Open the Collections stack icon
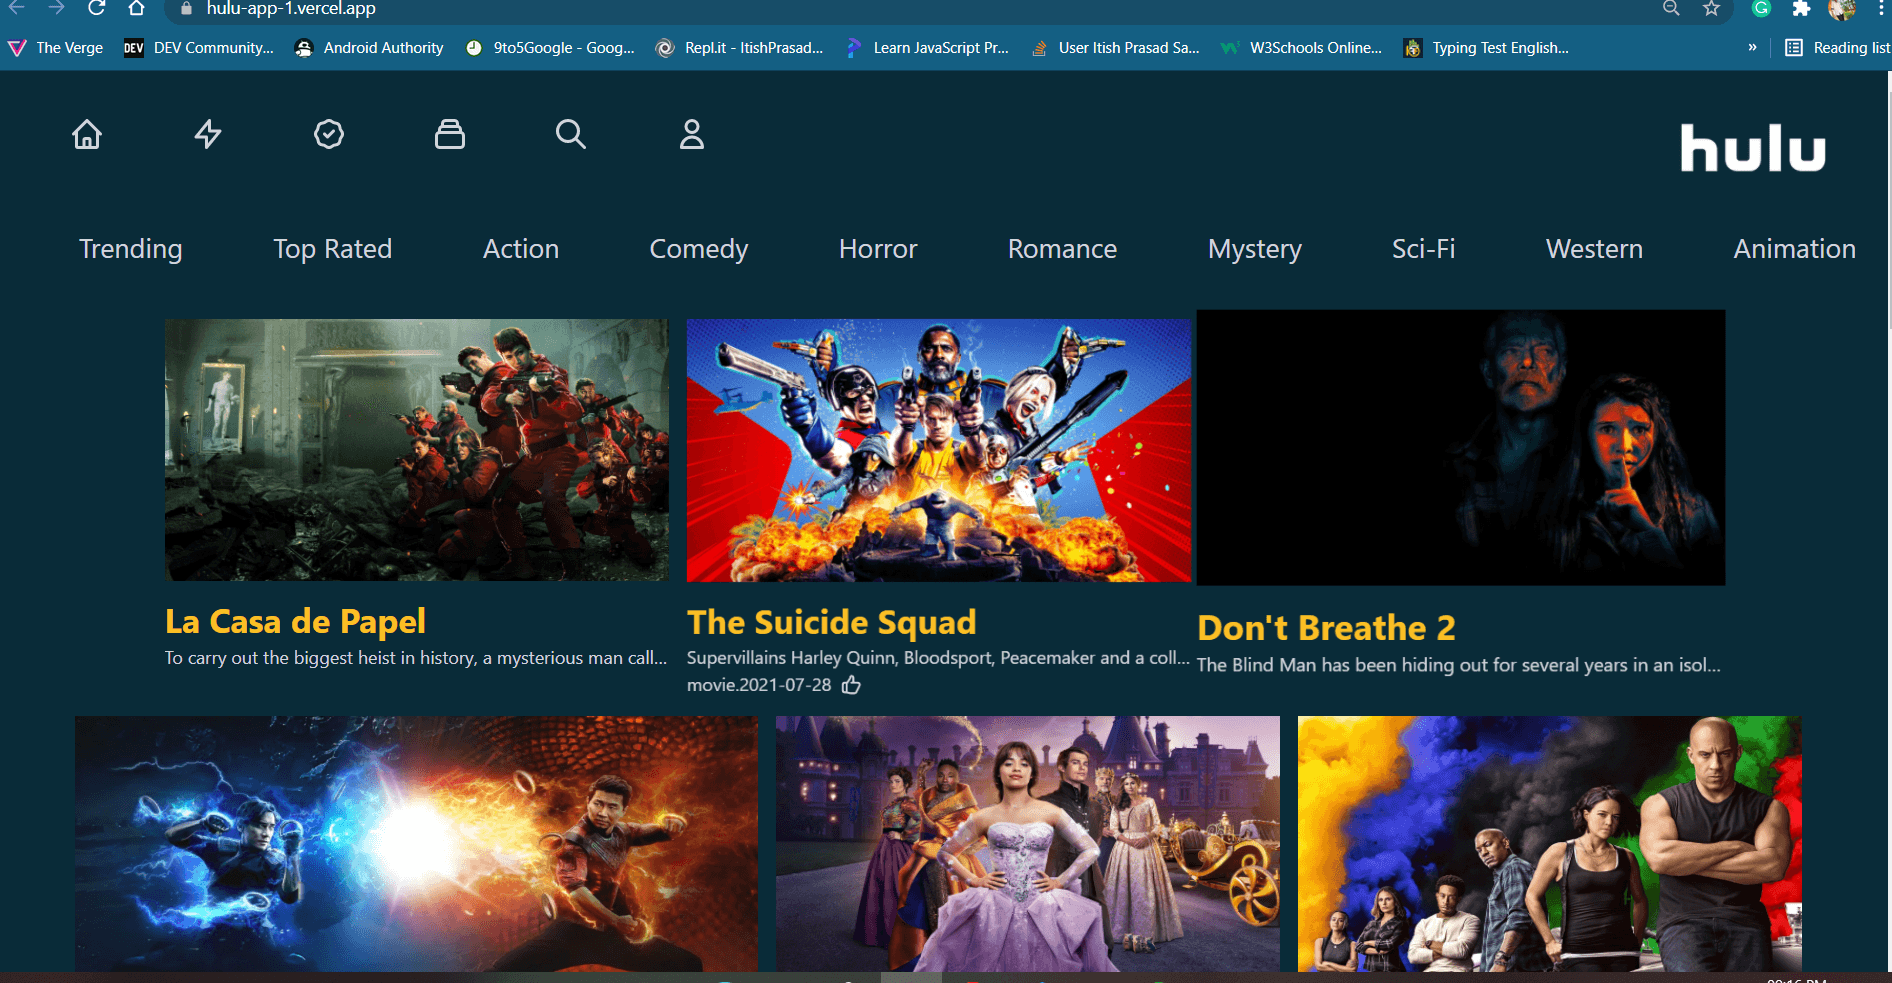 [450, 134]
